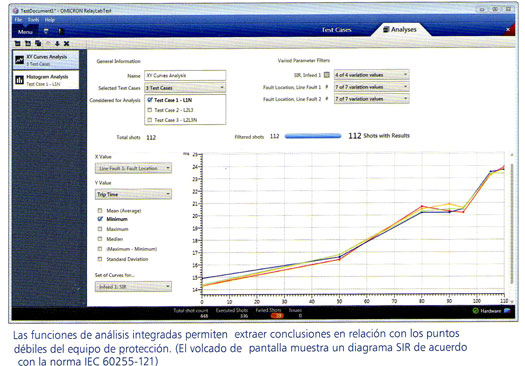
Task: Open the Line Fault 1 variation values dropdown
Action: (x=371, y=87)
